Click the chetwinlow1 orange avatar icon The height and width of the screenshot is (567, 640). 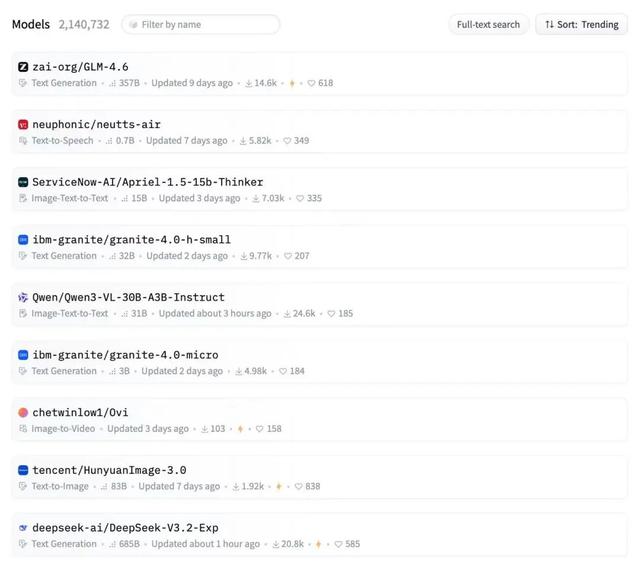pos(23,412)
